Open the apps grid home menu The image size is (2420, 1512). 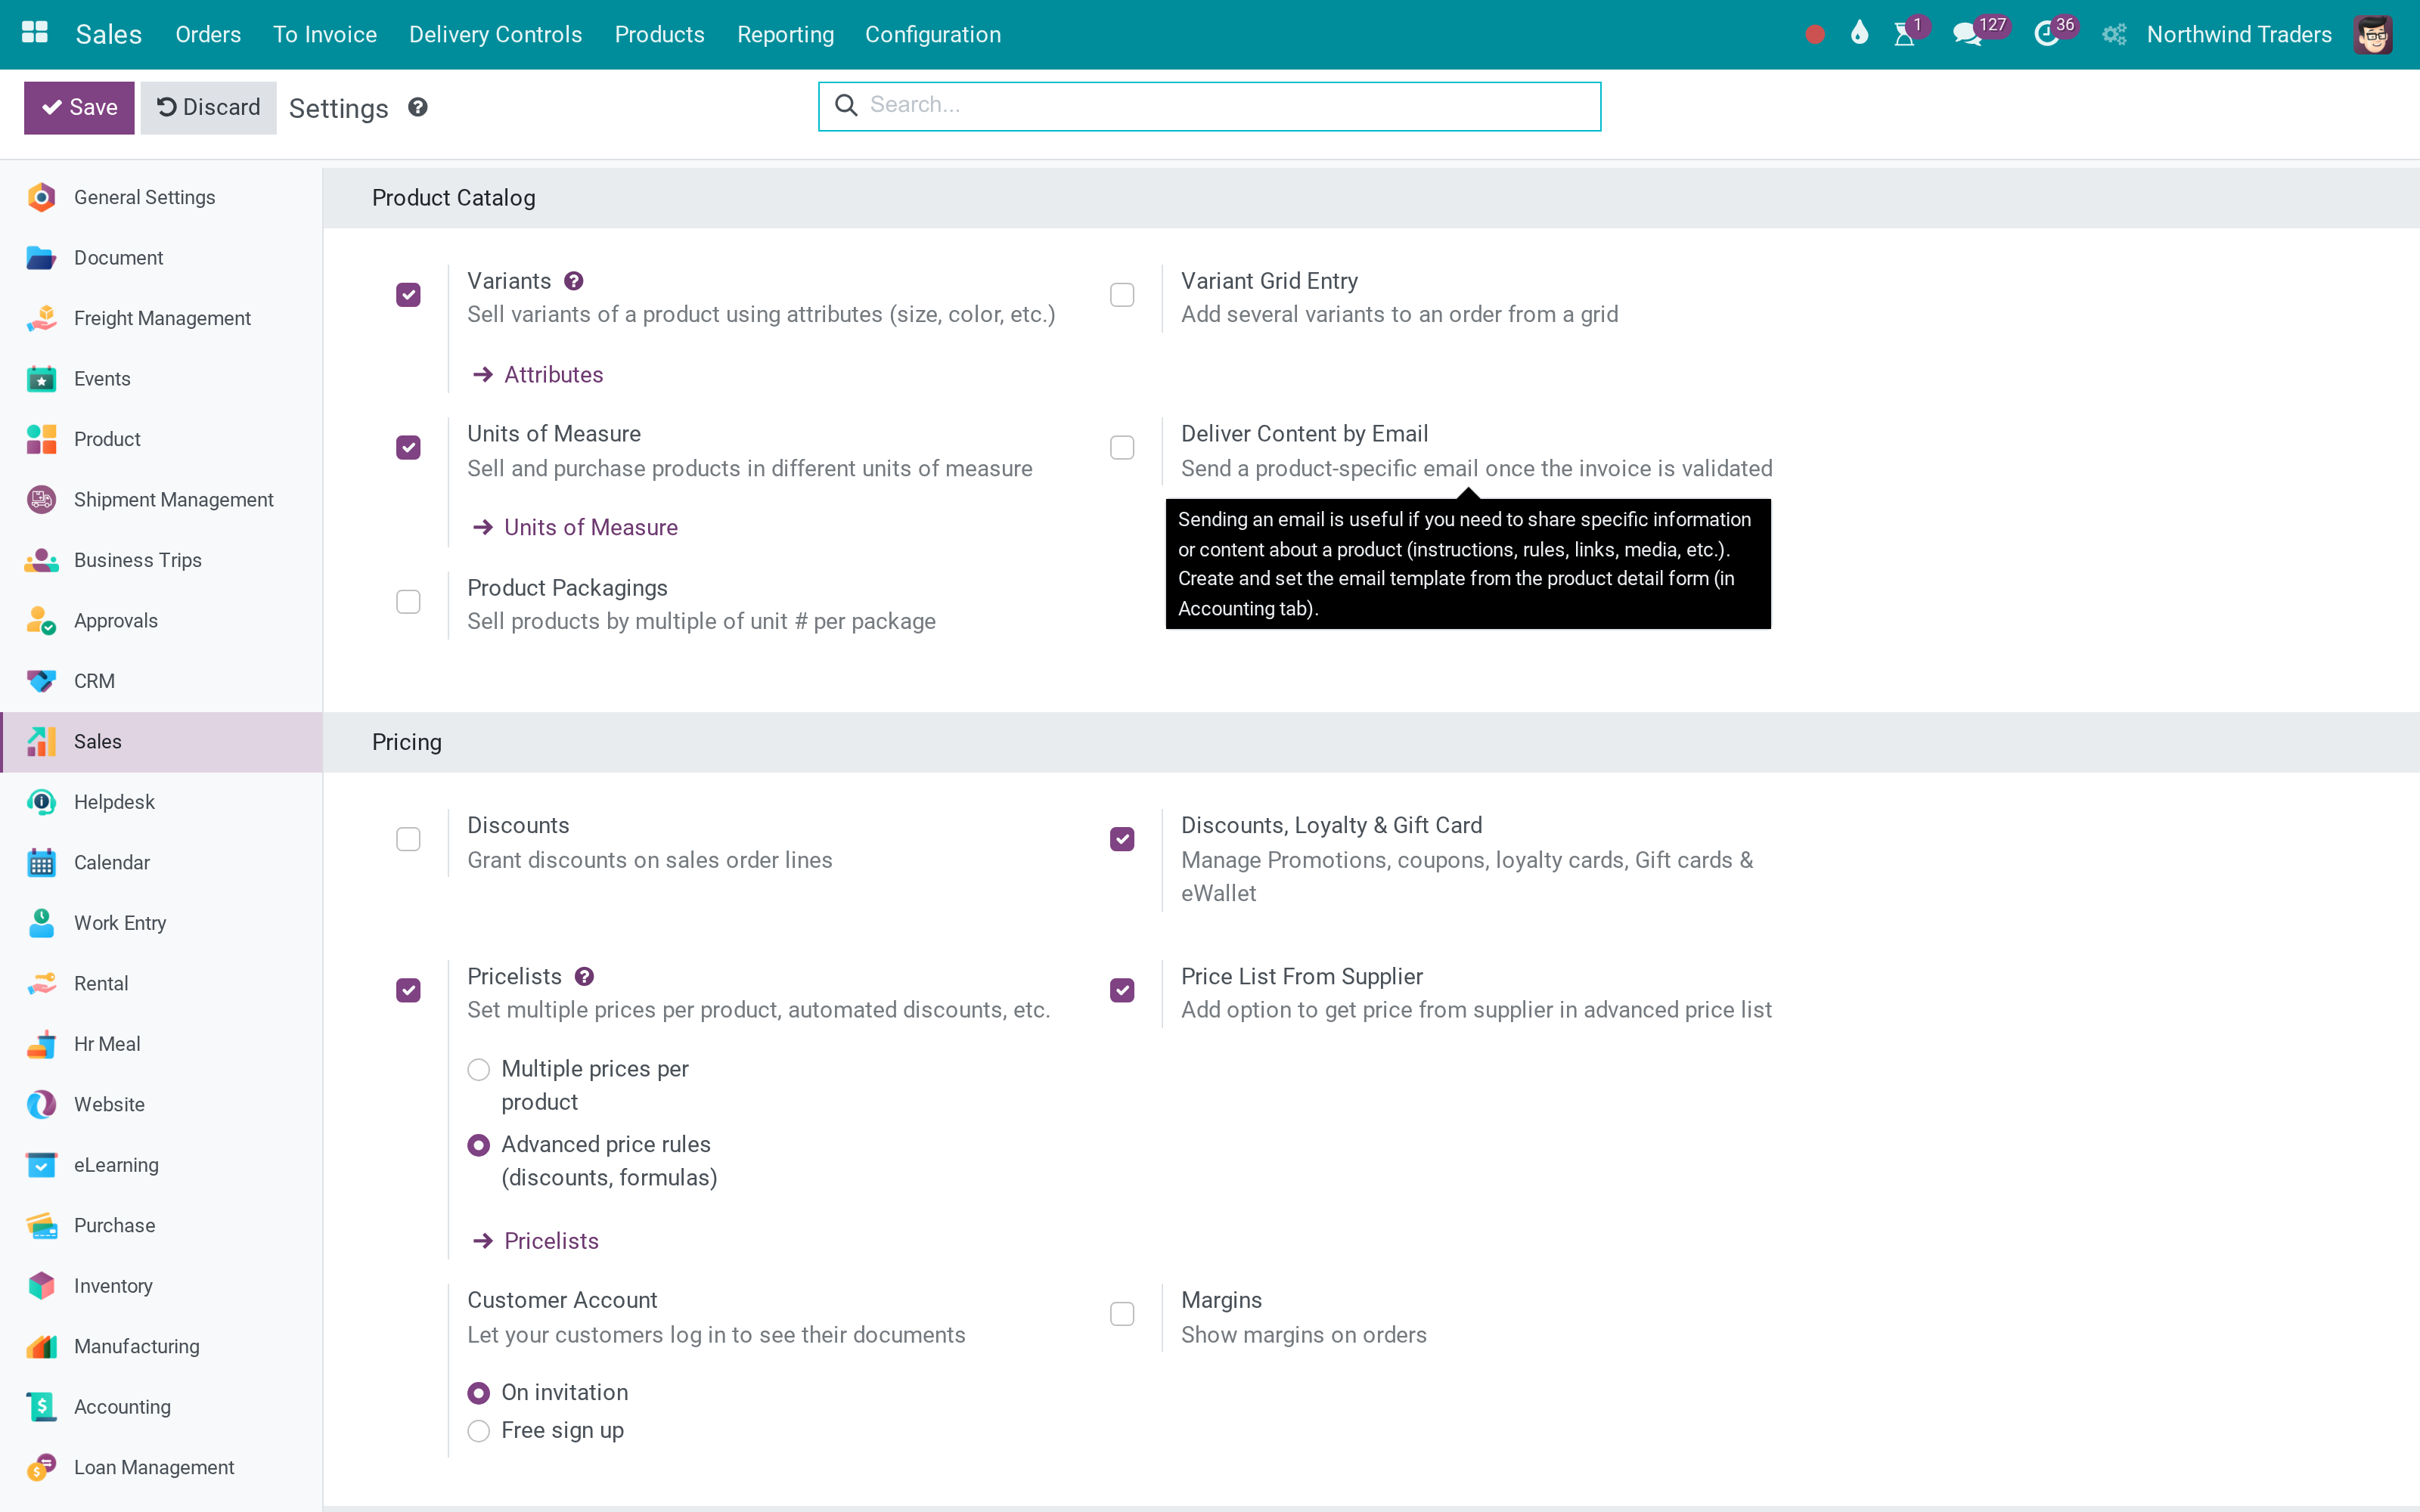[35, 33]
